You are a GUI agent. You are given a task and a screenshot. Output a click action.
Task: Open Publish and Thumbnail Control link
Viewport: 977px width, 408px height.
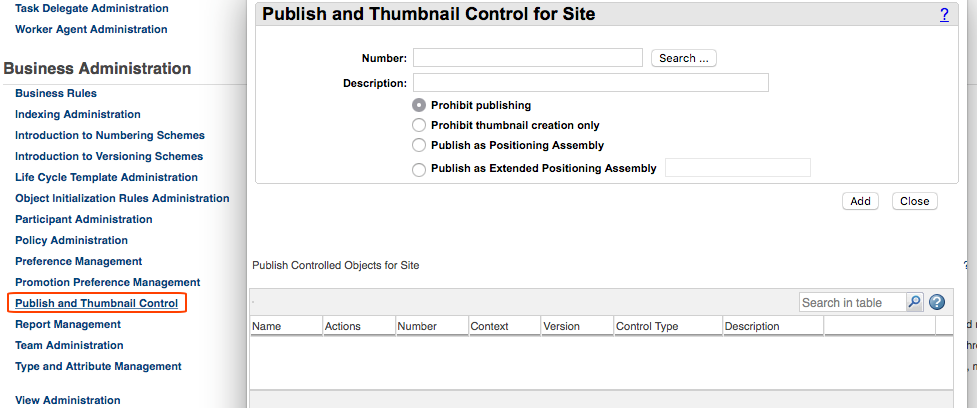click(x=96, y=303)
